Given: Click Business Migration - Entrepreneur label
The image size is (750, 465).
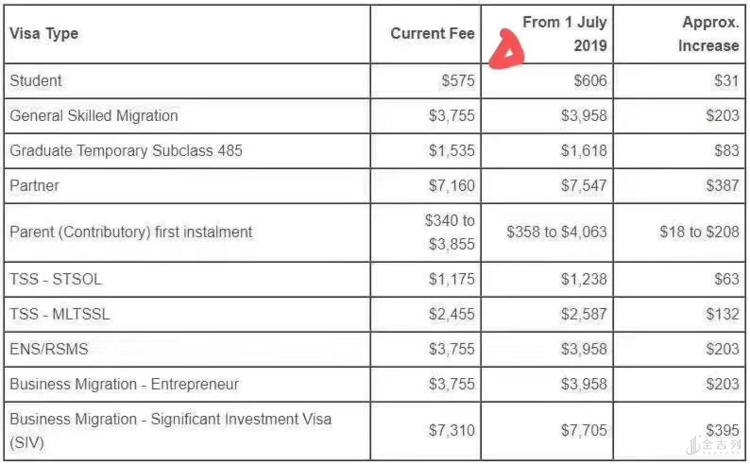Looking at the screenshot, I should (124, 384).
